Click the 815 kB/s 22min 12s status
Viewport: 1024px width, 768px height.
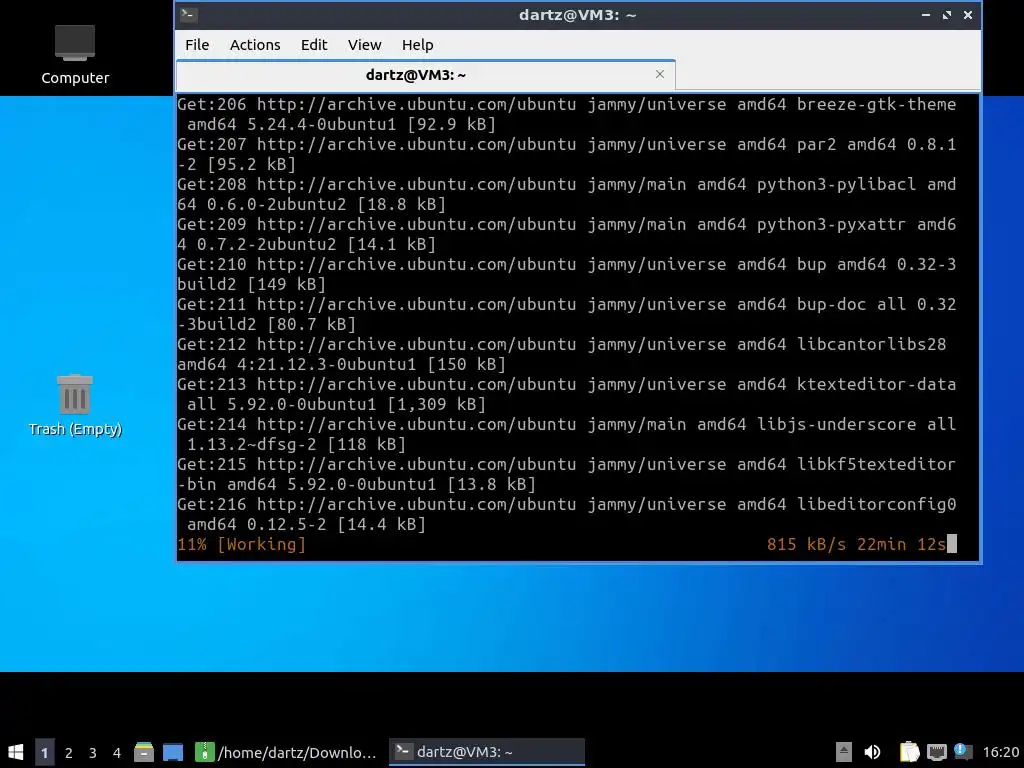(x=856, y=544)
